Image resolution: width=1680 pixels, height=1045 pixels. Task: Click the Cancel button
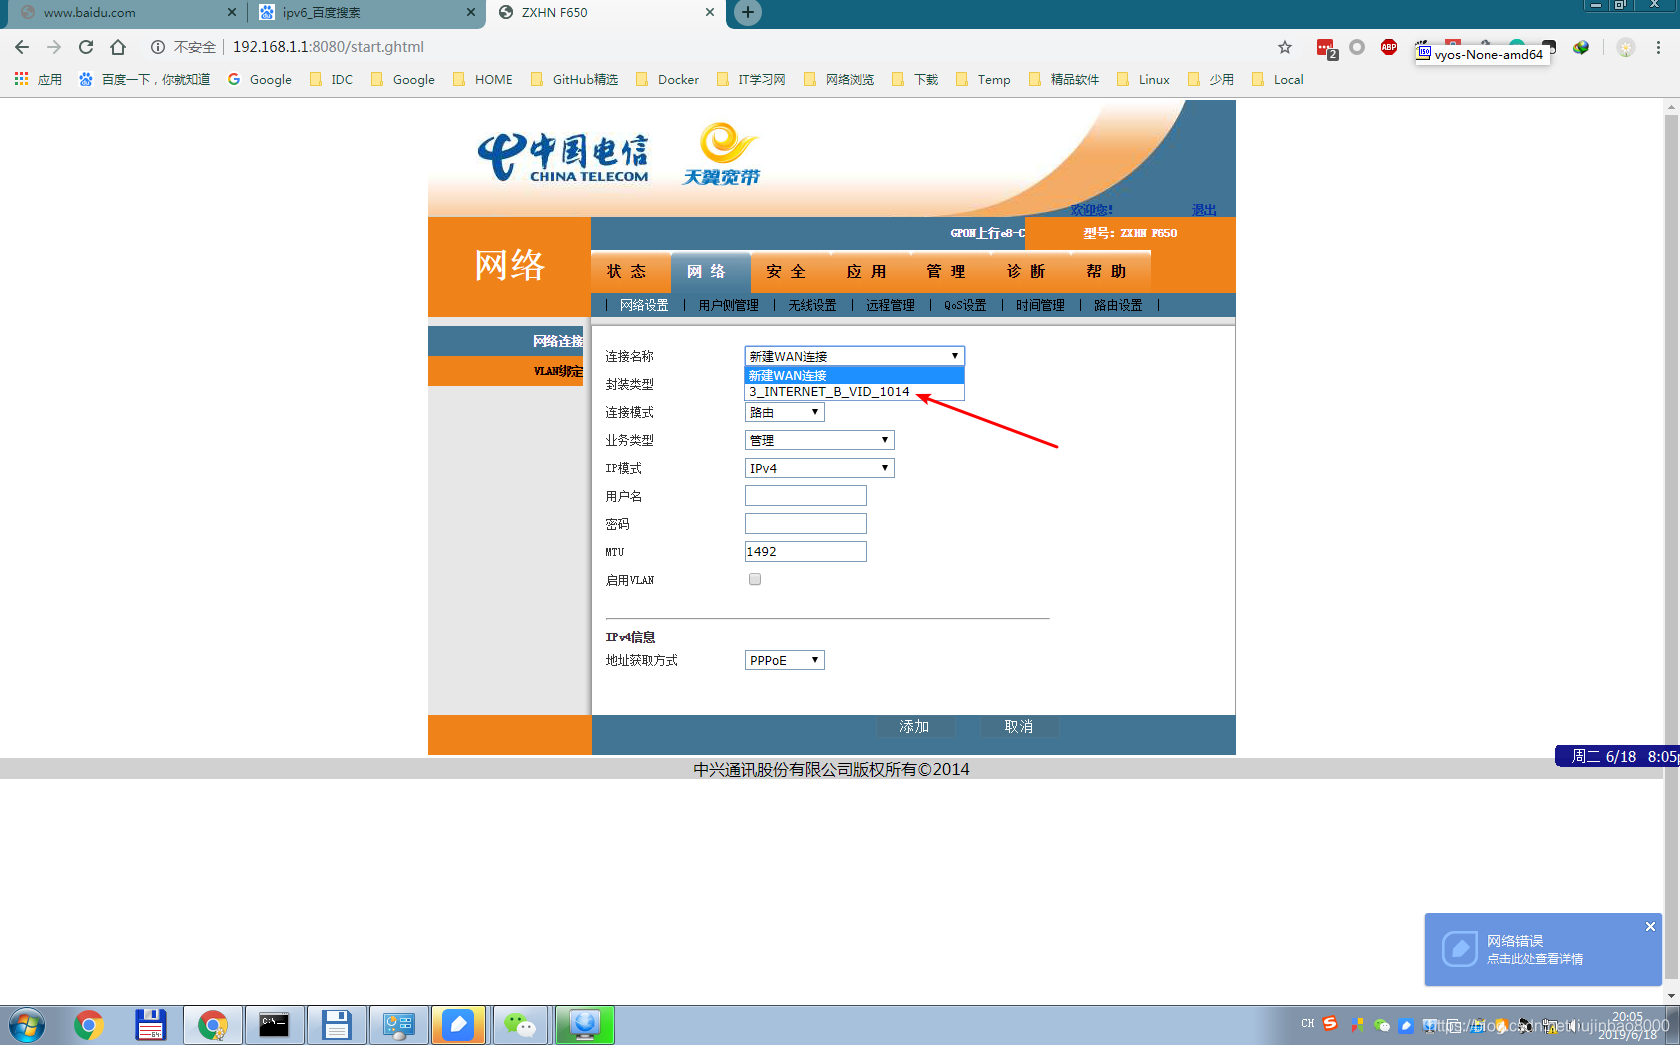click(x=1019, y=727)
